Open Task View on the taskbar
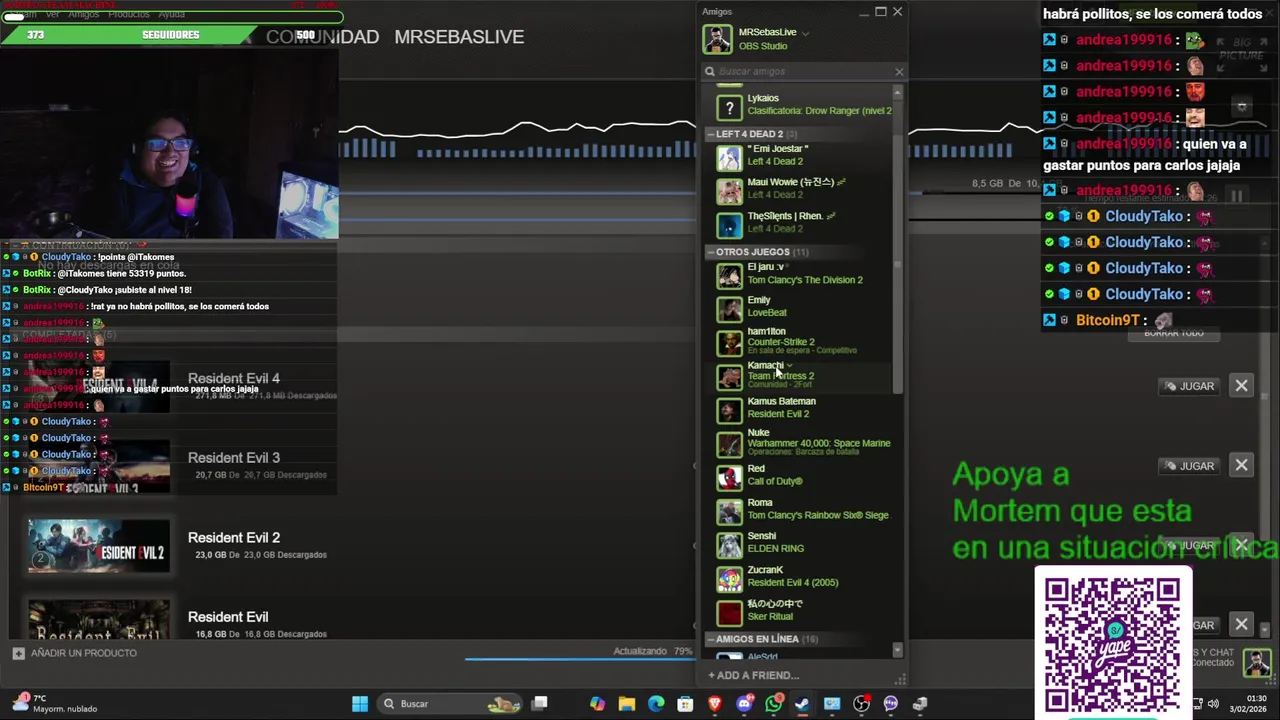1280x720 pixels. [x=539, y=704]
